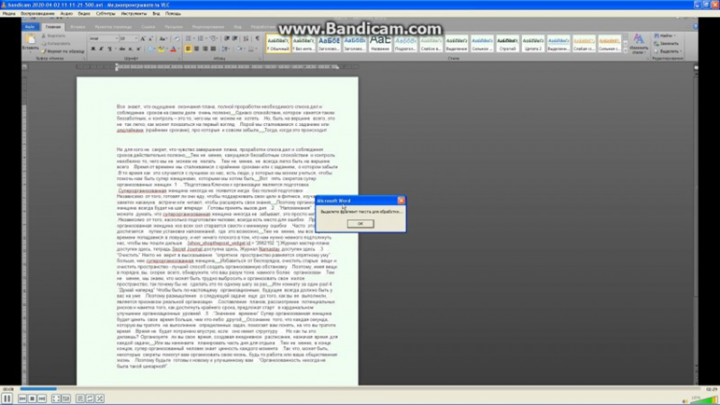
Task: Expand the styles gallery more arrow
Action: click(x=625, y=51)
